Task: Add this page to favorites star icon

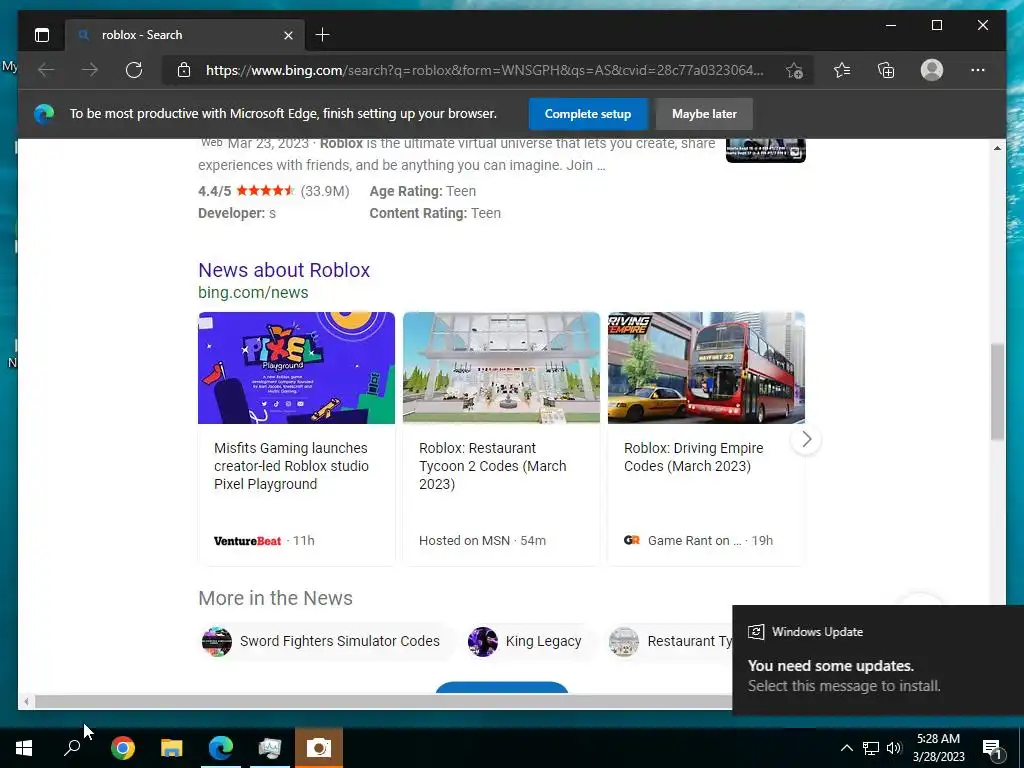Action: (794, 71)
